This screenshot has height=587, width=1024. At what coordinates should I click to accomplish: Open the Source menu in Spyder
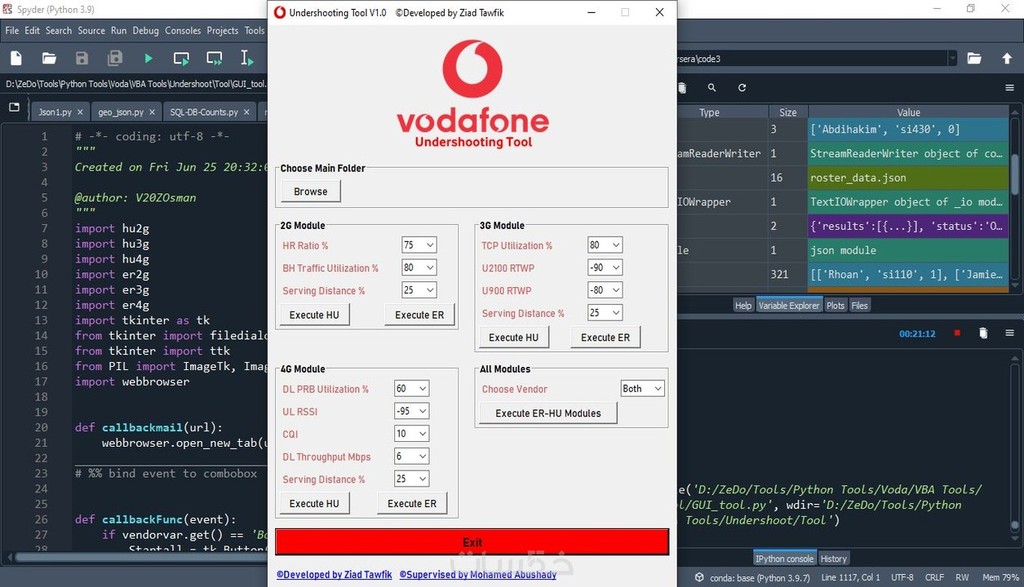[x=91, y=31]
